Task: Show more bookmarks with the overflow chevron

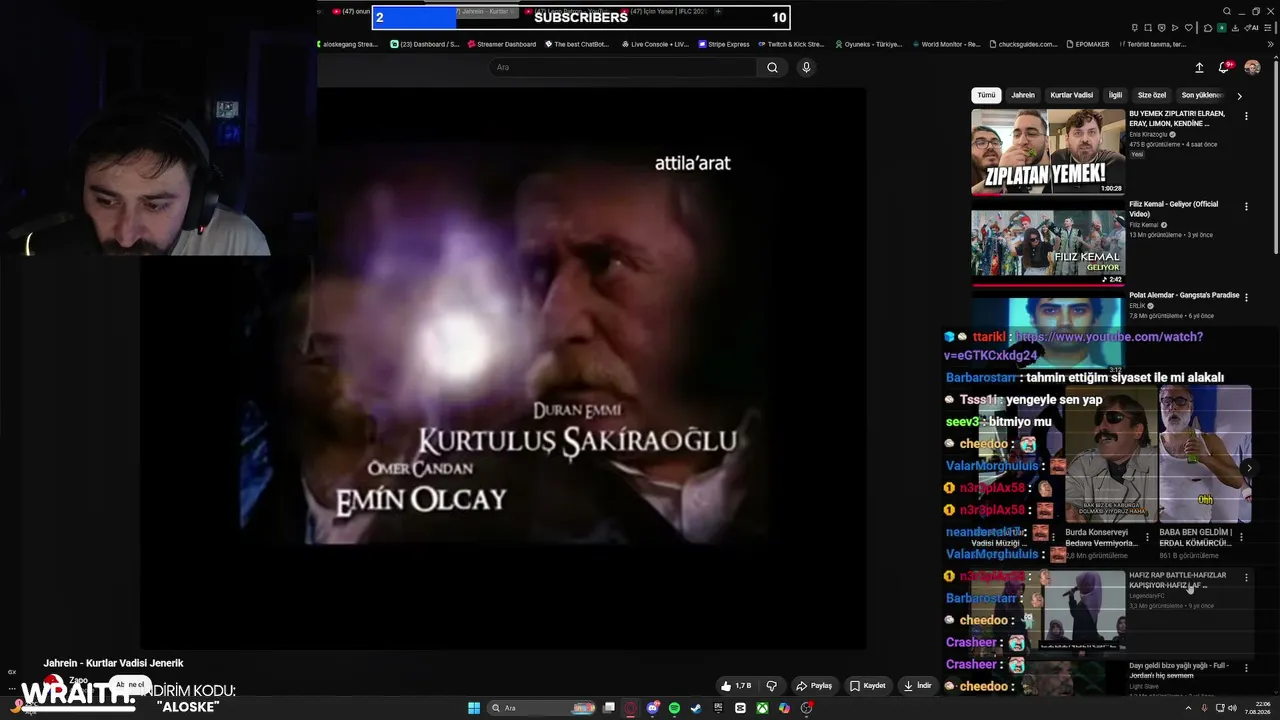Action: click(1270, 44)
